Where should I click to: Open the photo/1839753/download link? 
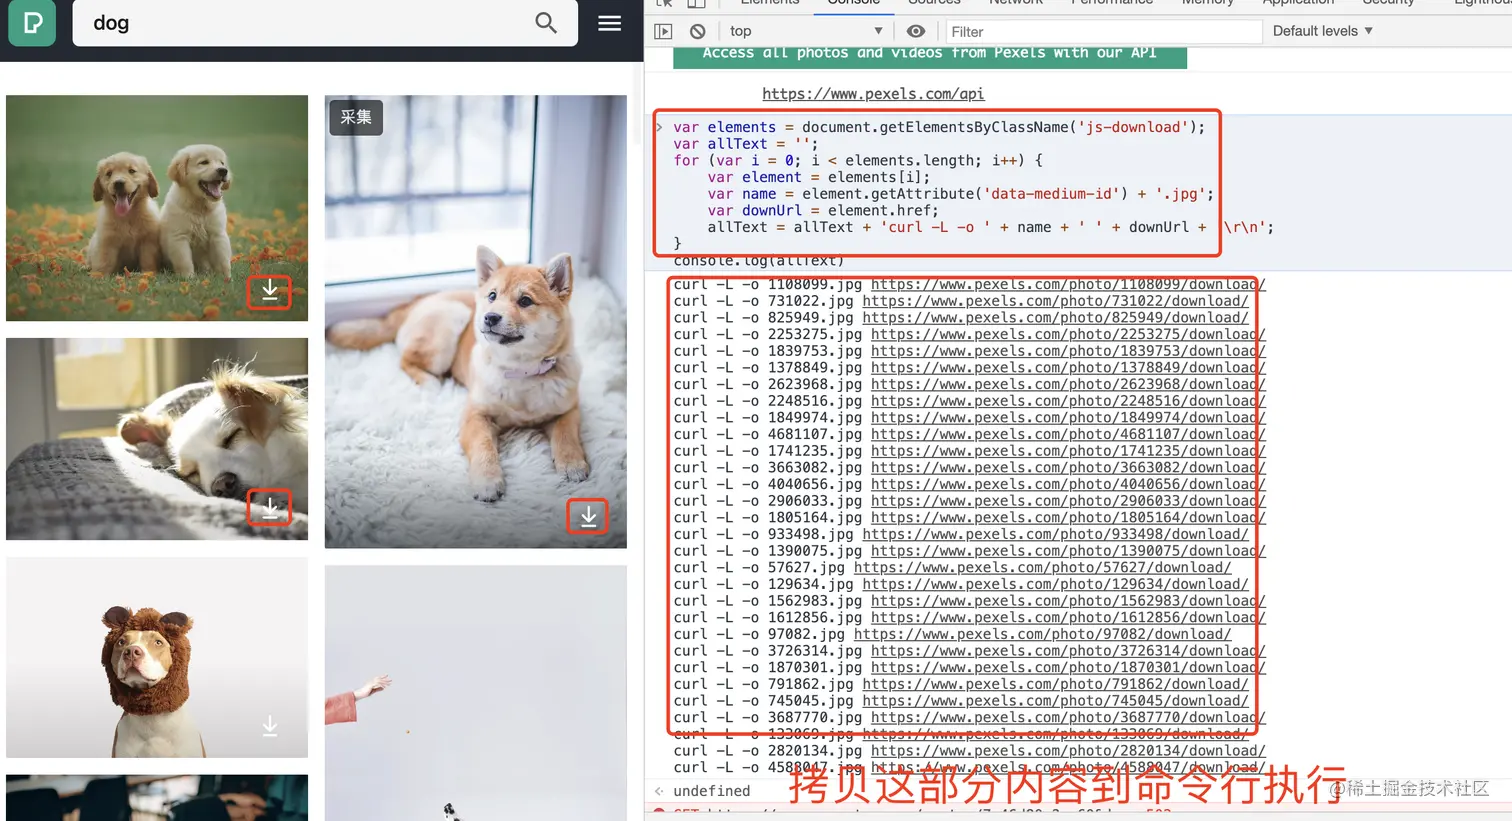coord(1068,350)
